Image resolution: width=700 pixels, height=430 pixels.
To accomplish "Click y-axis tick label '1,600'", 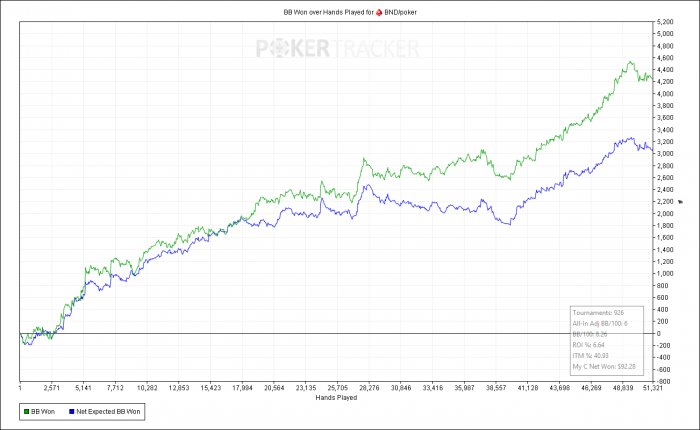I will coord(665,238).
